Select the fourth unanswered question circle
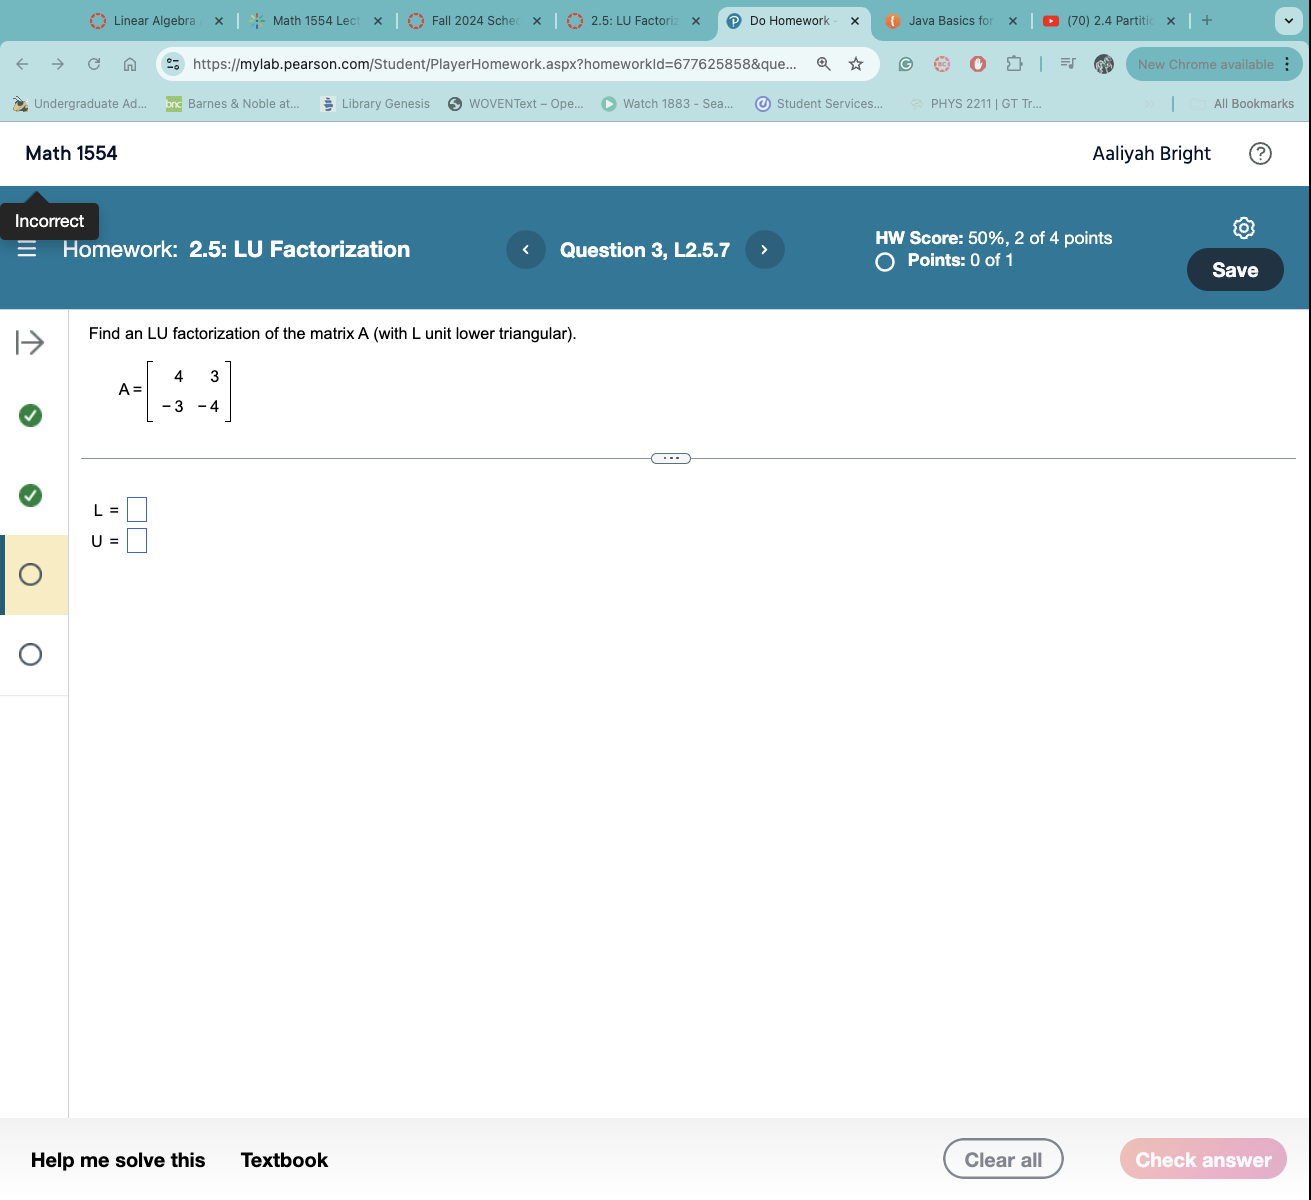Screen dimensions: 1311x1200 coord(31,654)
